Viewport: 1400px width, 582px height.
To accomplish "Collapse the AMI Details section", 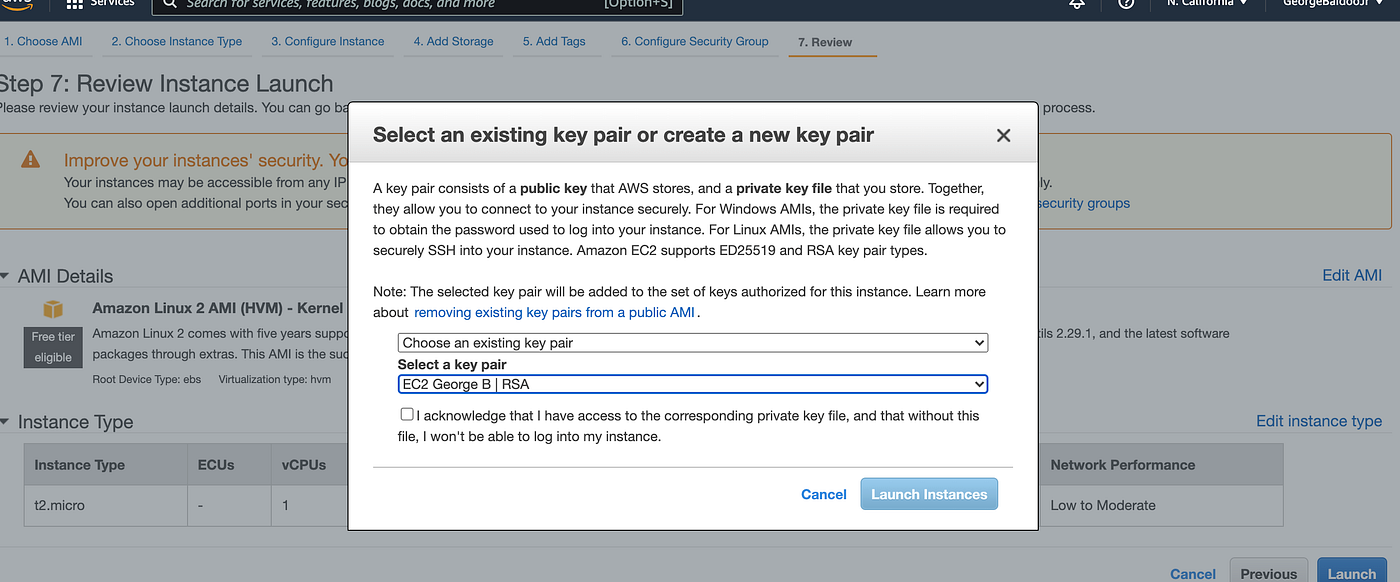I will [x=5, y=276].
